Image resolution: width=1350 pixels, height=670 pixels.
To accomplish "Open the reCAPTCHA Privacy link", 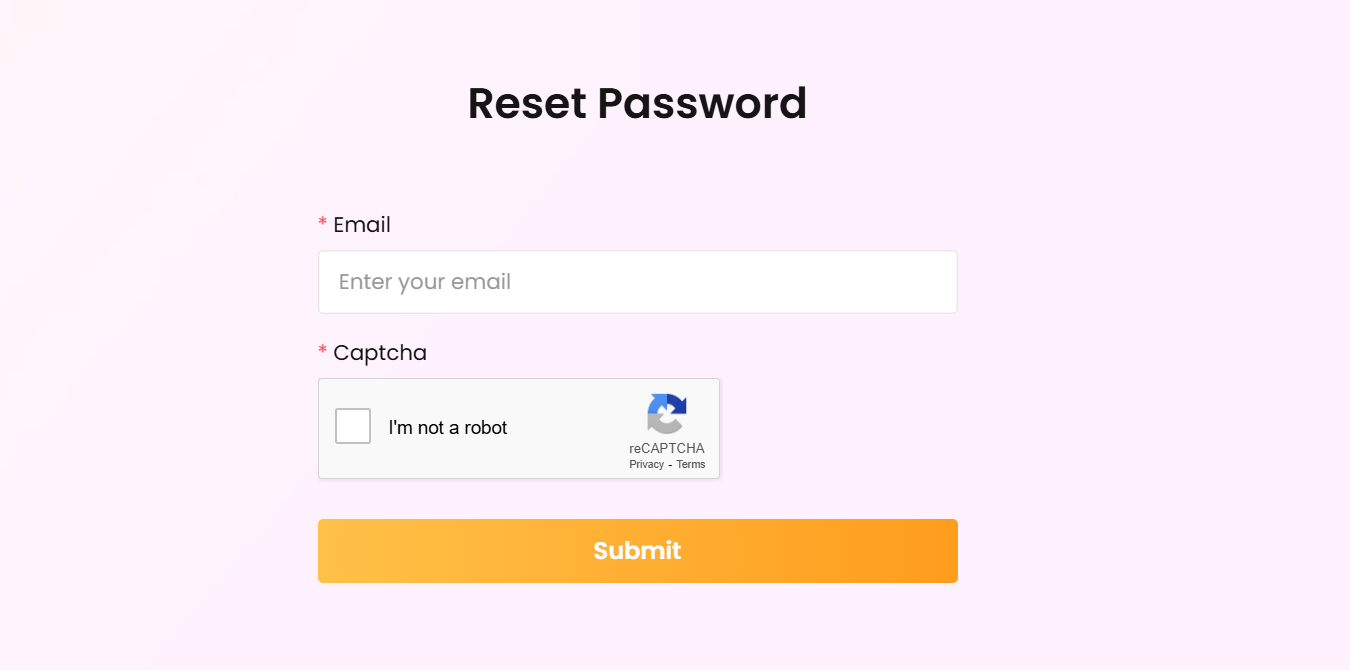I will pos(646,464).
